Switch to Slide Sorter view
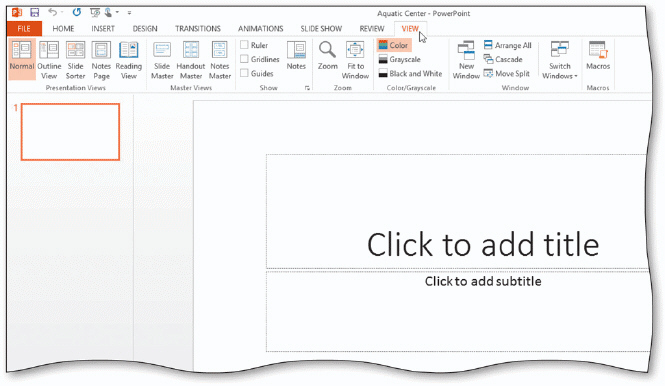 (x=75, y=60)
